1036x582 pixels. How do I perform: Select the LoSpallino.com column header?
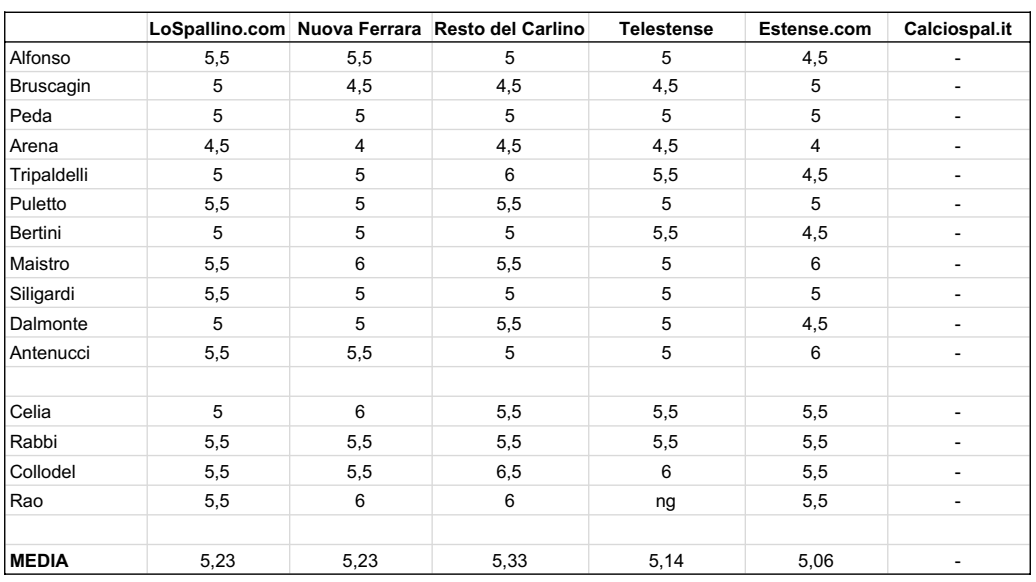(217, 29)
